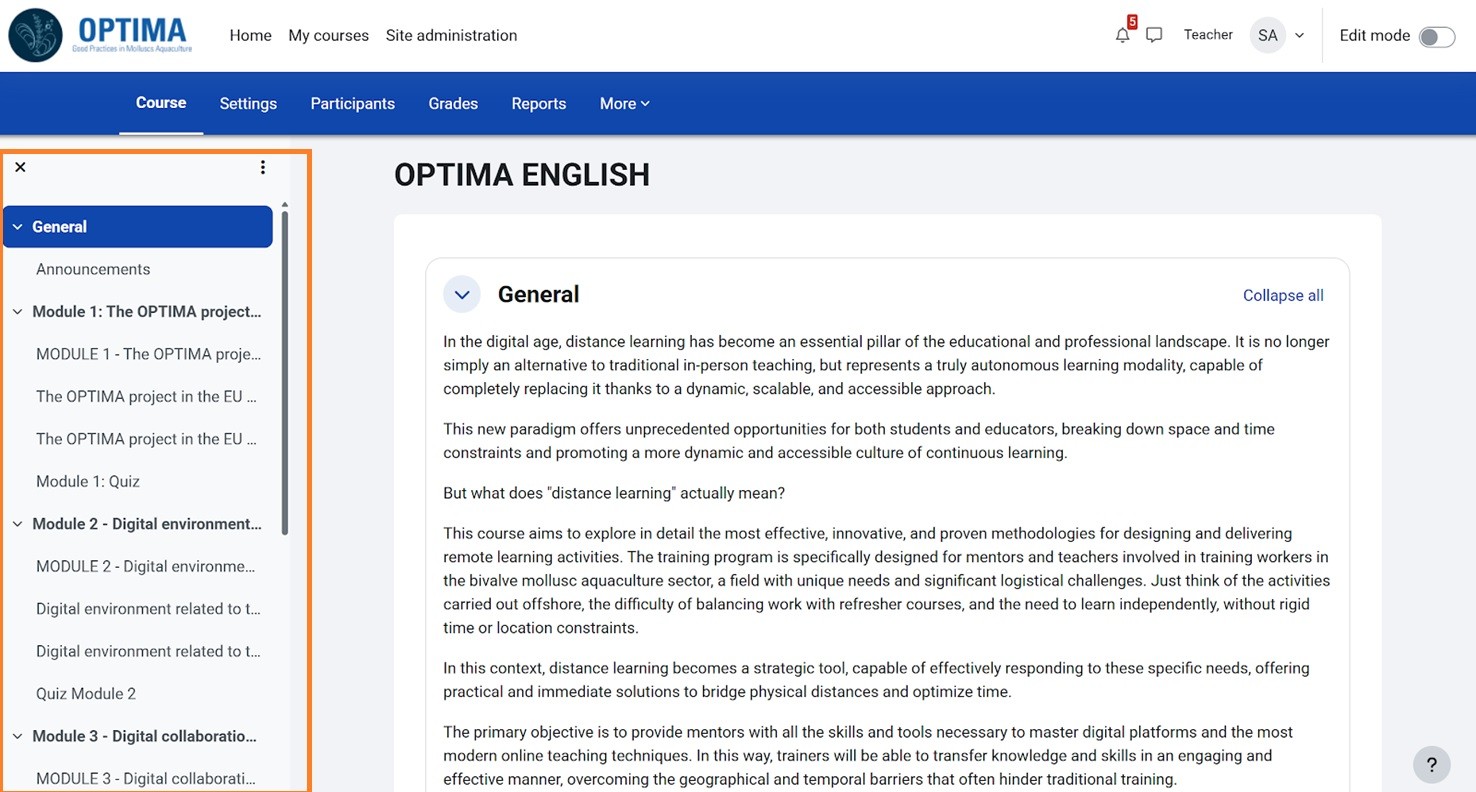Open course index options three-dot menu

263,167
